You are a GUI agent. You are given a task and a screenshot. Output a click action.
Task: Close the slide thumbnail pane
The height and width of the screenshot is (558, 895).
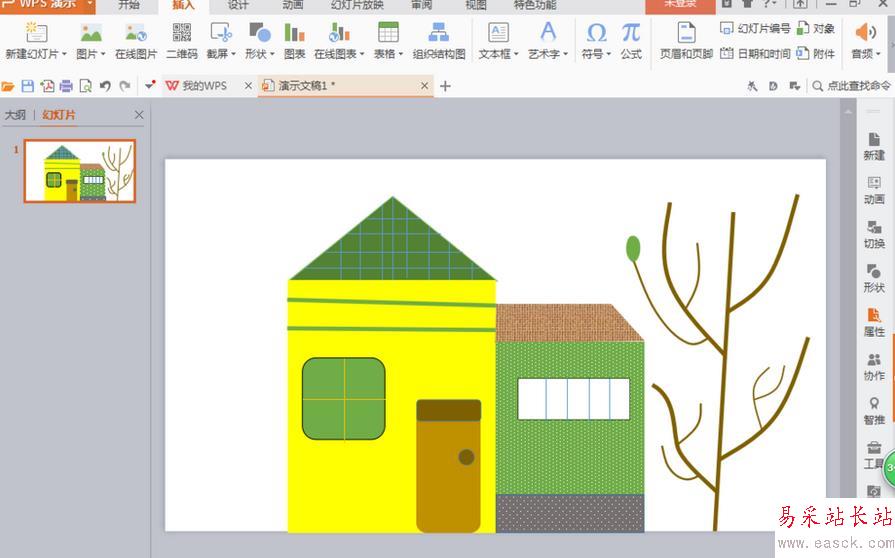click(139, 115)
